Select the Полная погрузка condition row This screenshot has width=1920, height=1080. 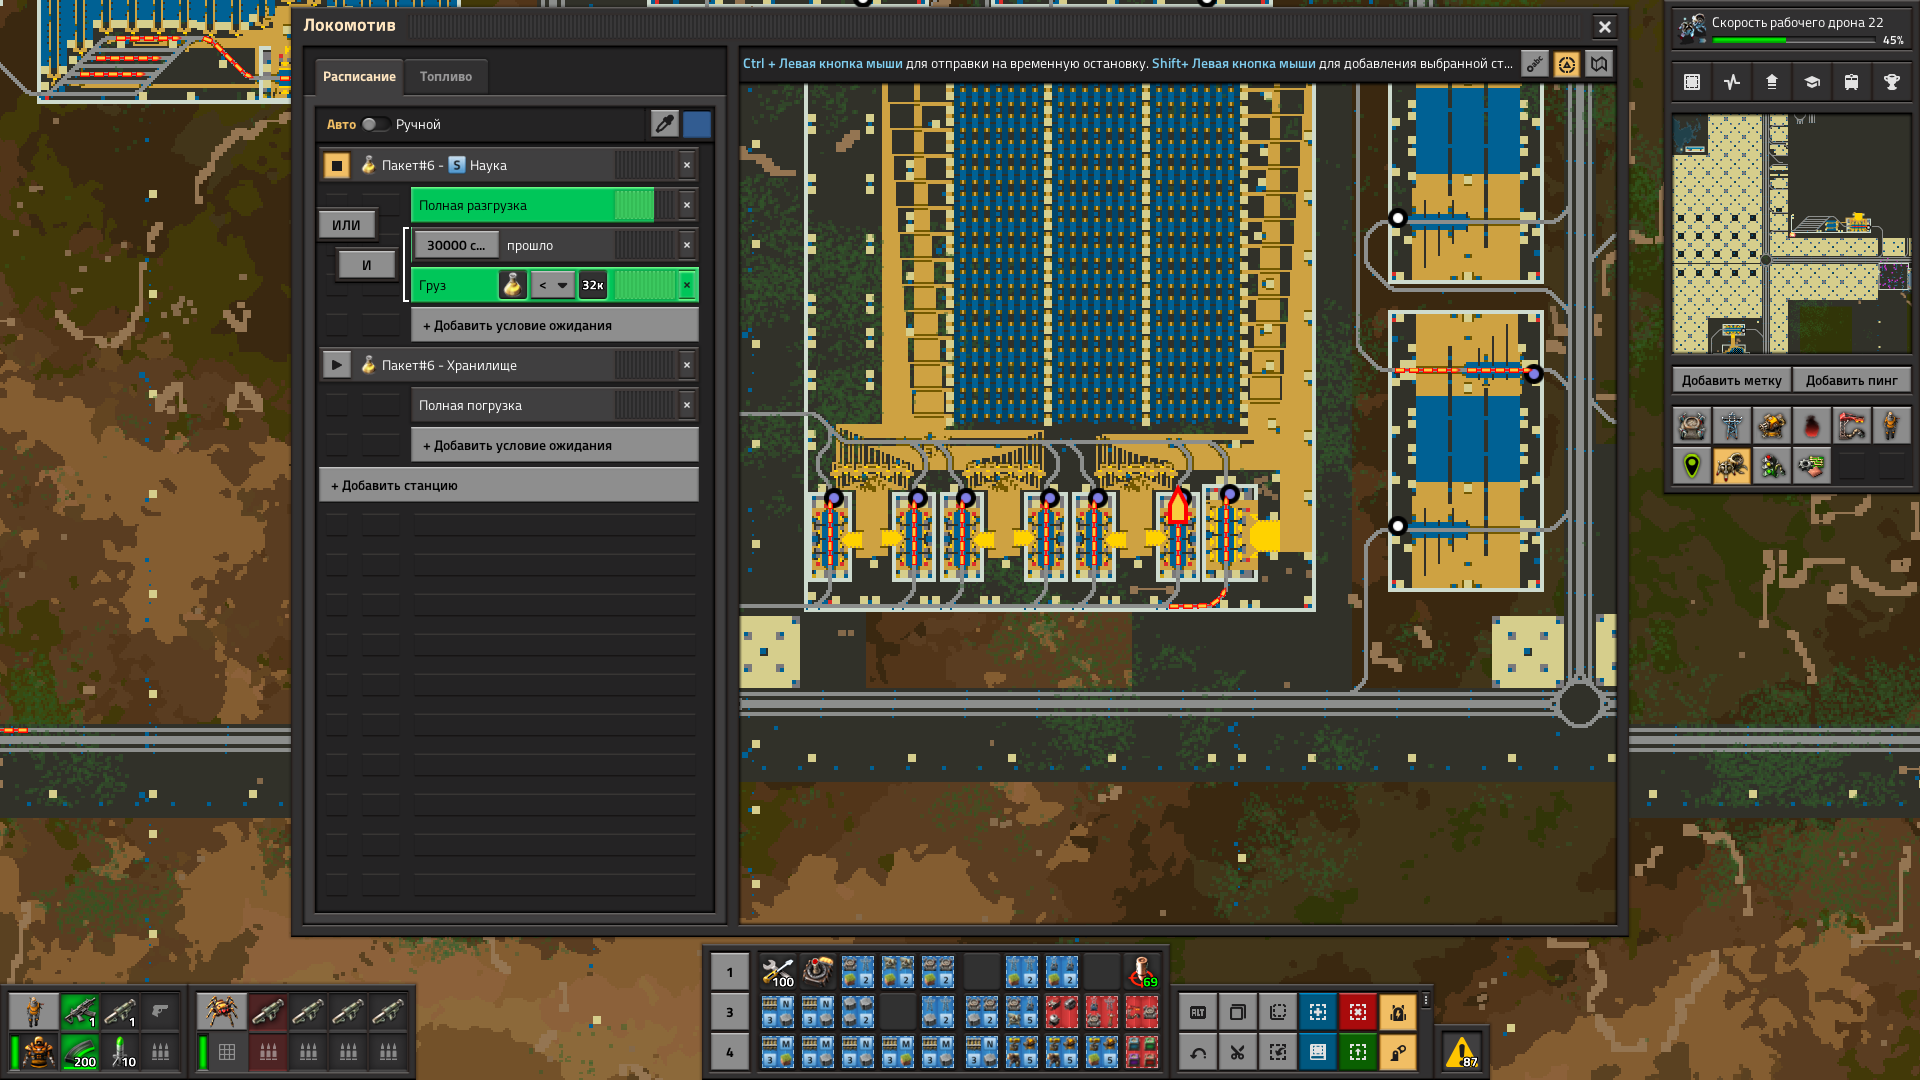pyautogui.click(x=545, y=405)
